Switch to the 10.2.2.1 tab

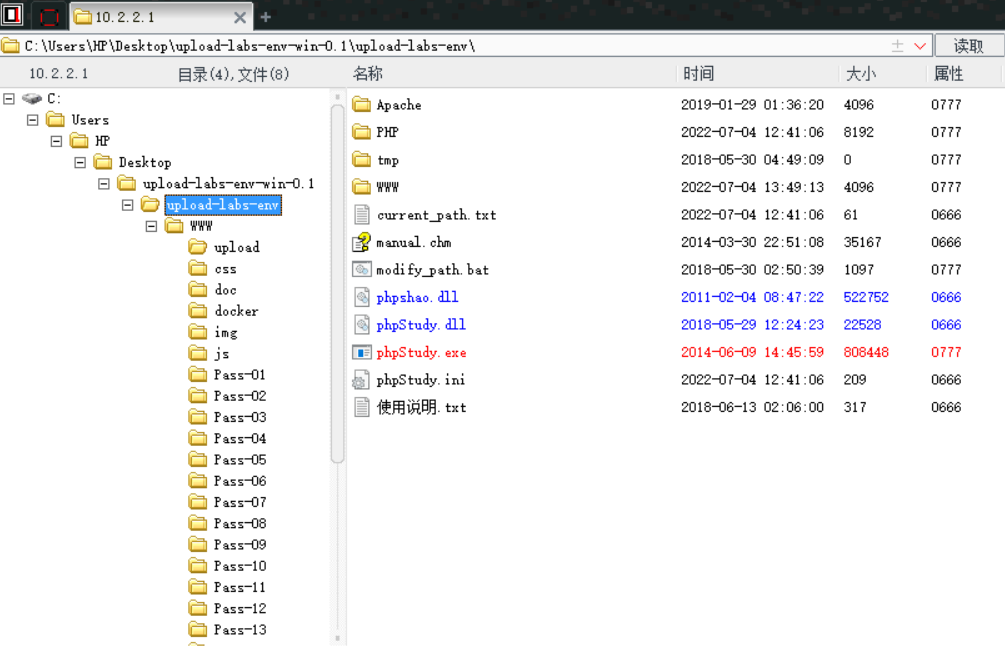tap(150, 17)
